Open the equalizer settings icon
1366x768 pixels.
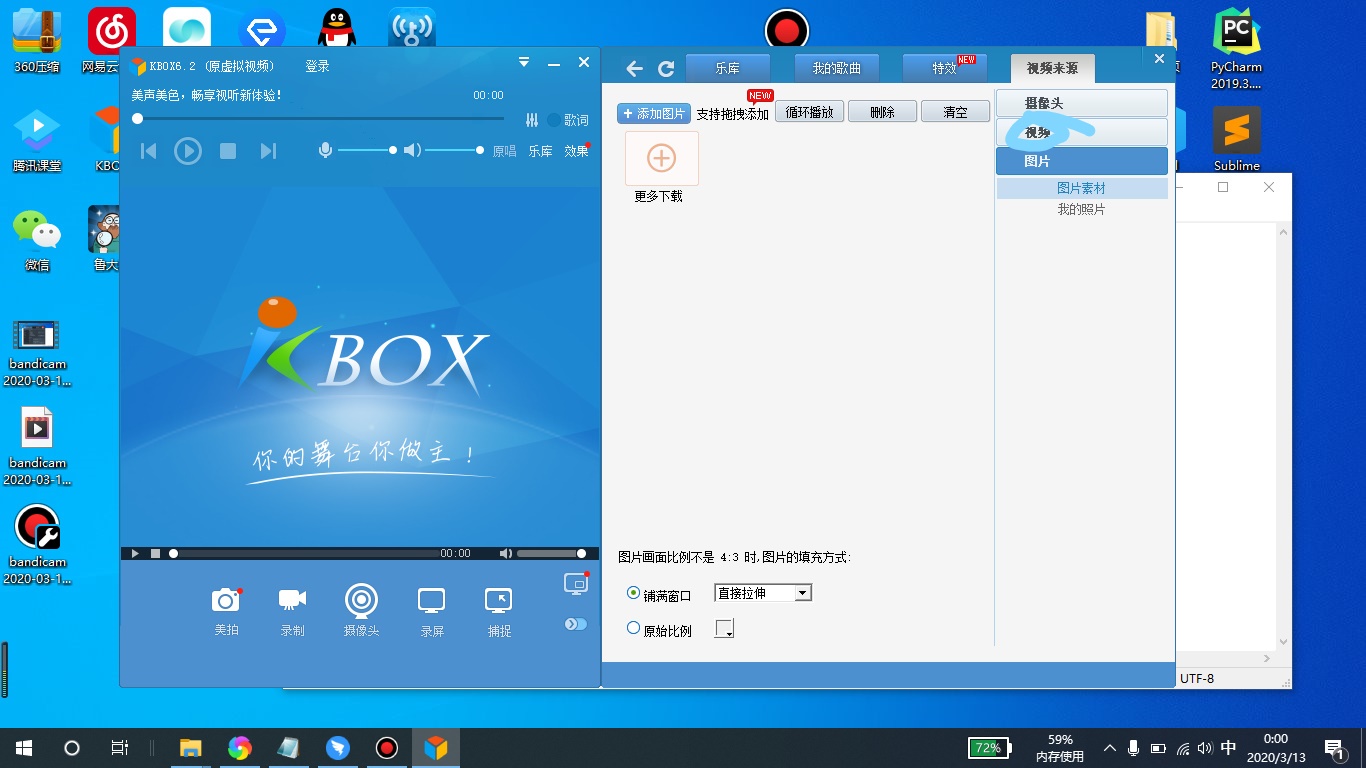[532, 120]
